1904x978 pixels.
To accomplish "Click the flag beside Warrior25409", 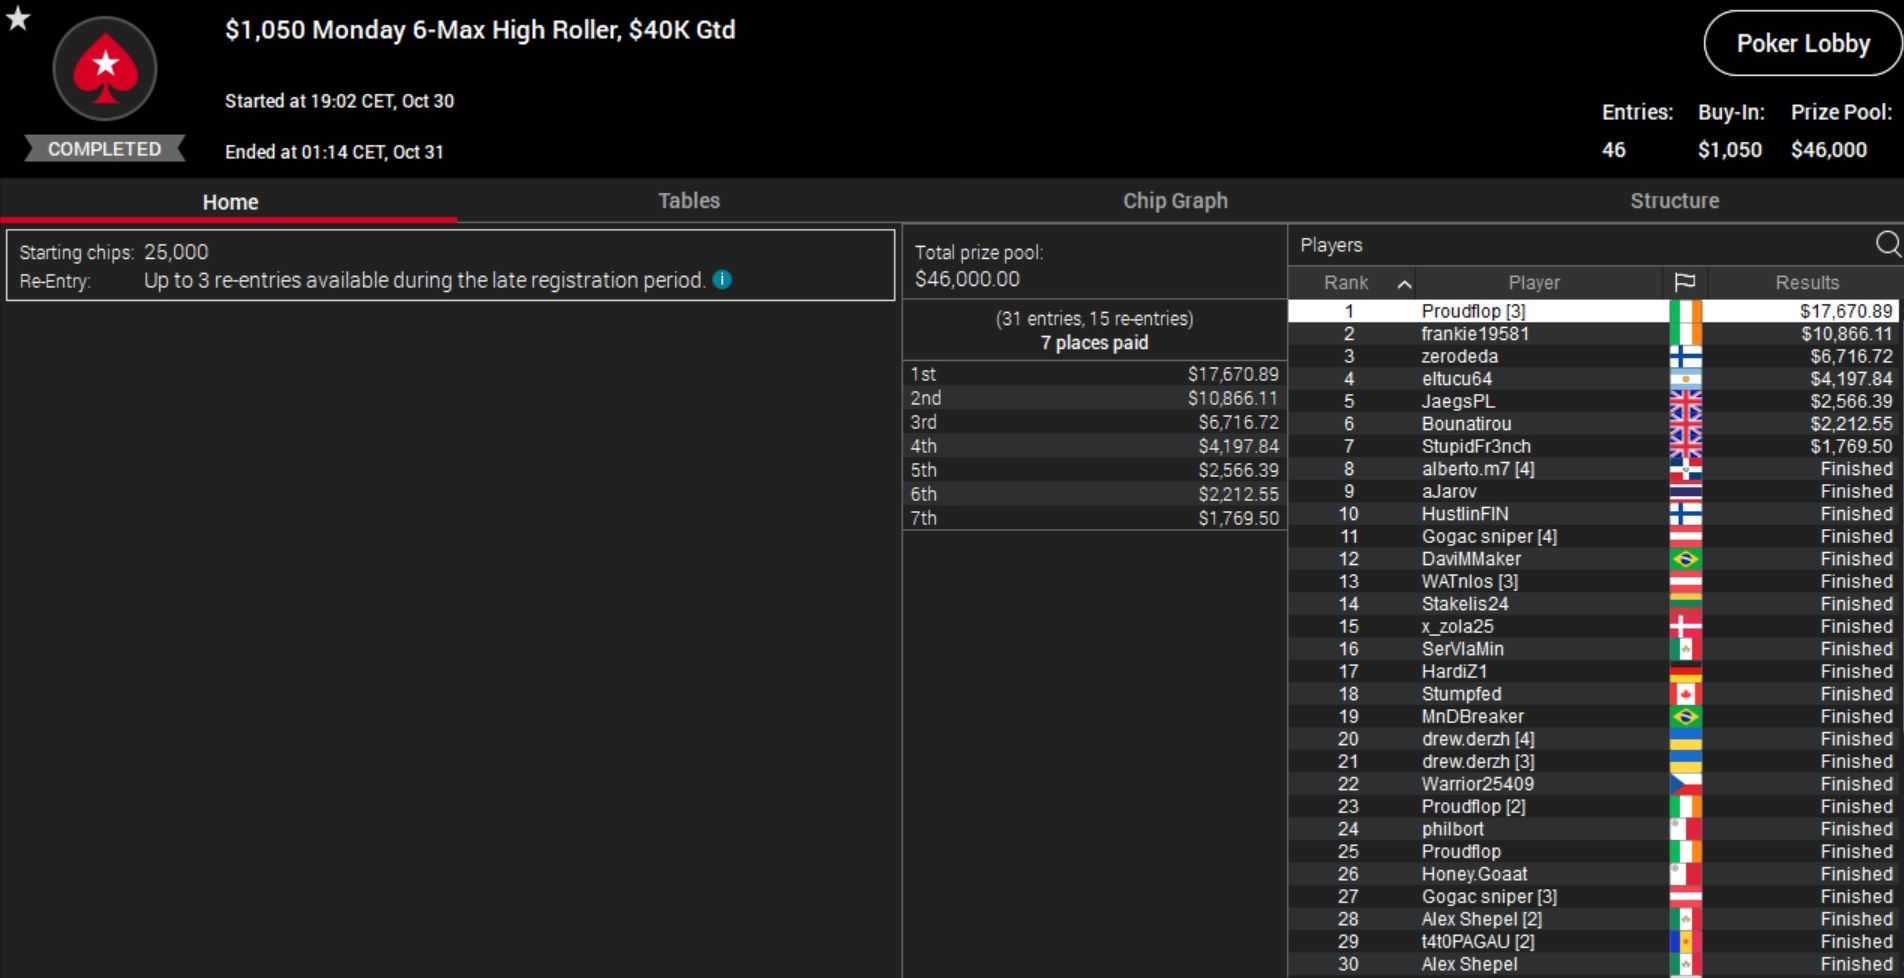I will click(x=1685, y=784).
